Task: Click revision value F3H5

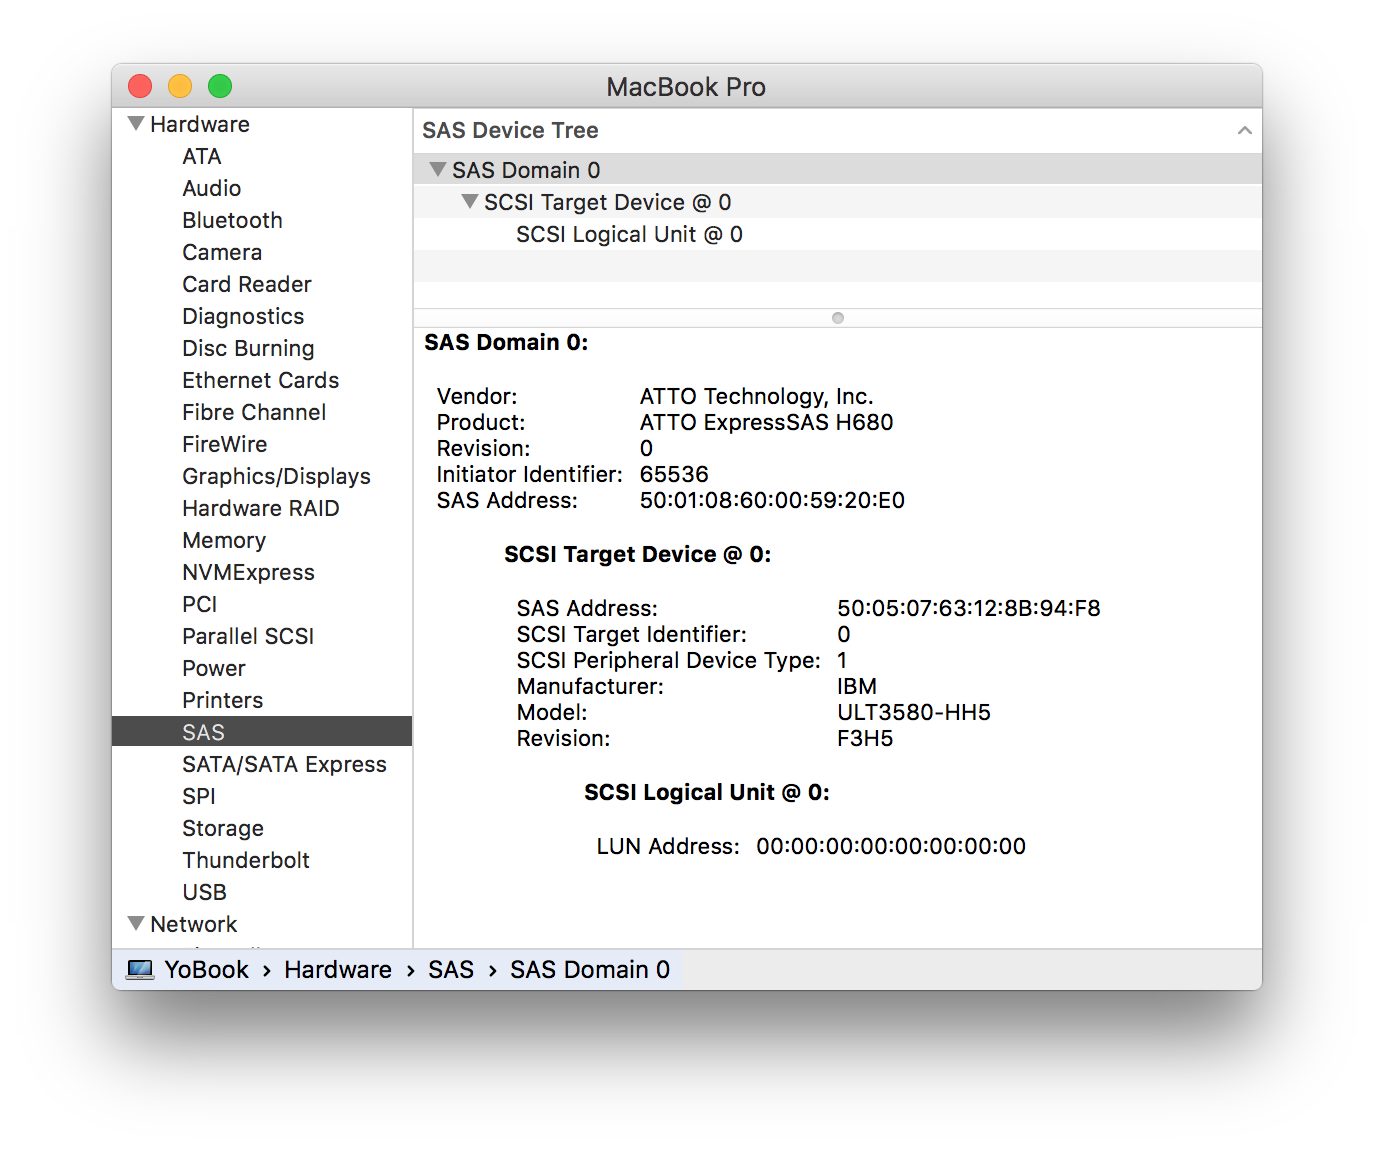Action: point(865,738)
